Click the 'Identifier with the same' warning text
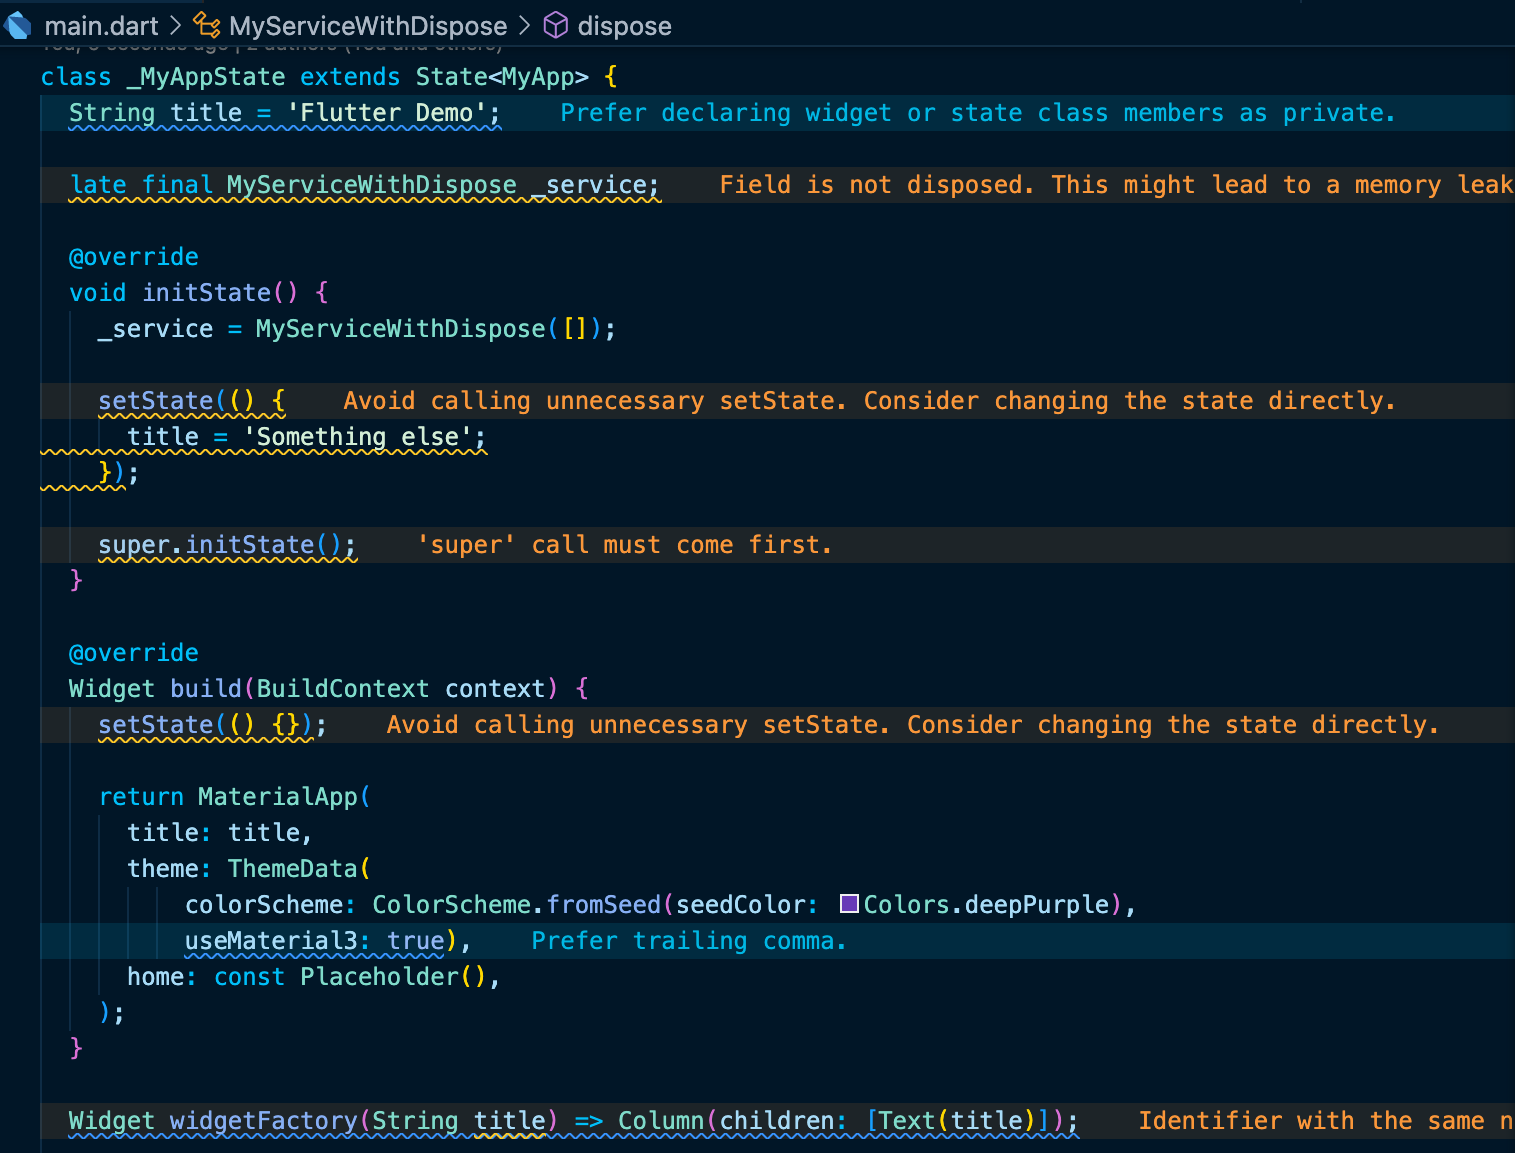The image size is (1515, 1153). point(1324,1121)
